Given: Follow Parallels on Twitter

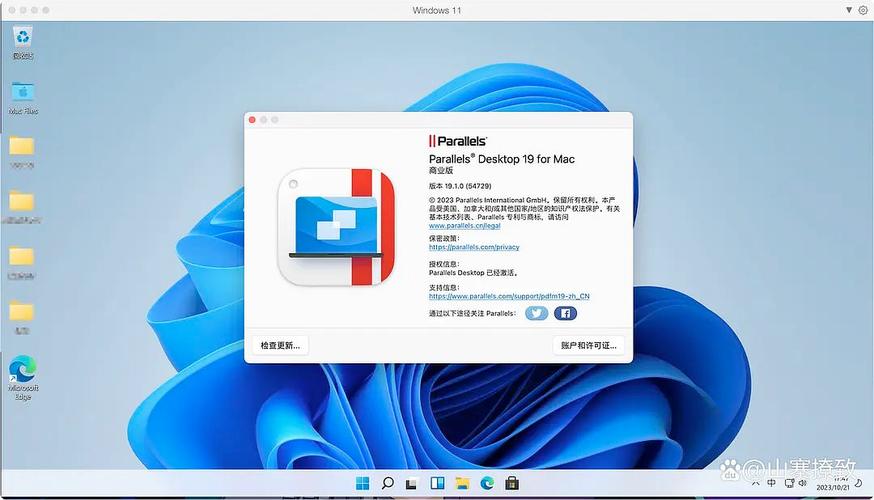Looking at the screenshot, I should coord(536,313).
